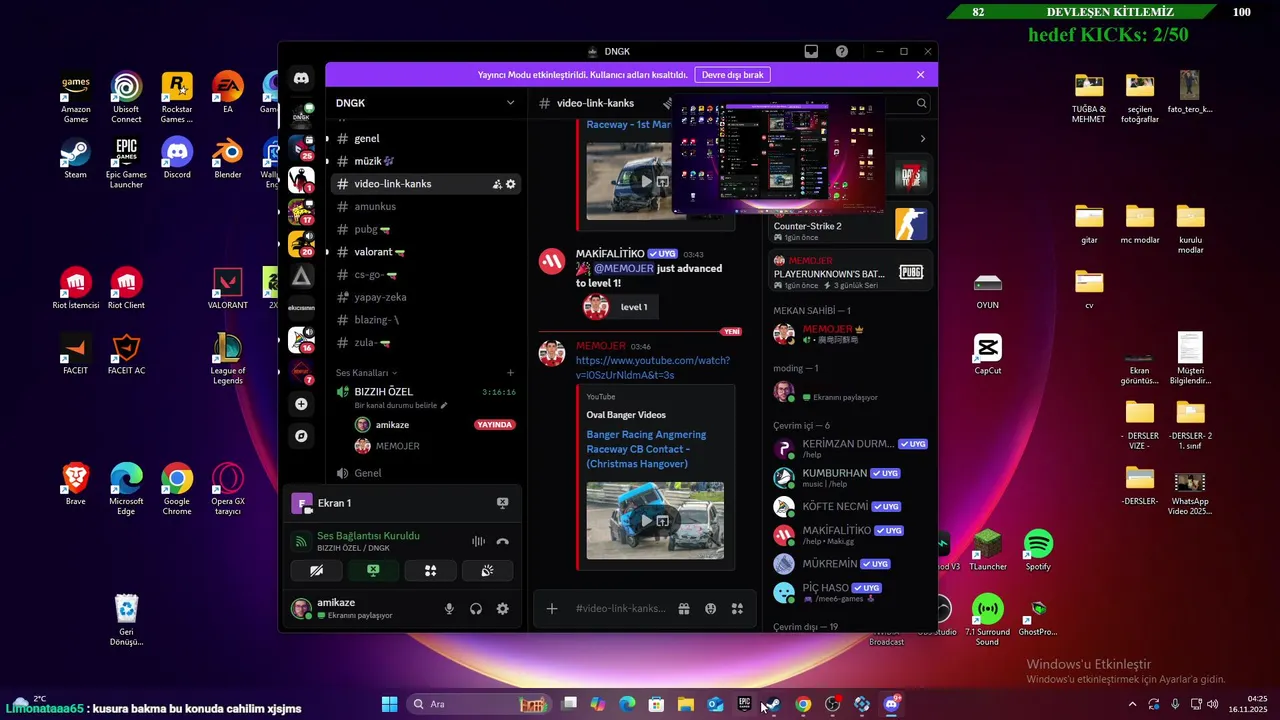This screenshot has height=720, width=1280.
Task: Click the Windows taskbar search box Ara
Action: (478, 704)
